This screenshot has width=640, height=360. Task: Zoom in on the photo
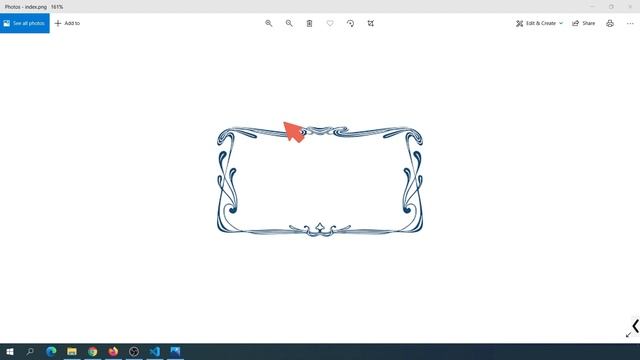pyautogui.click(x=269, y=23)
